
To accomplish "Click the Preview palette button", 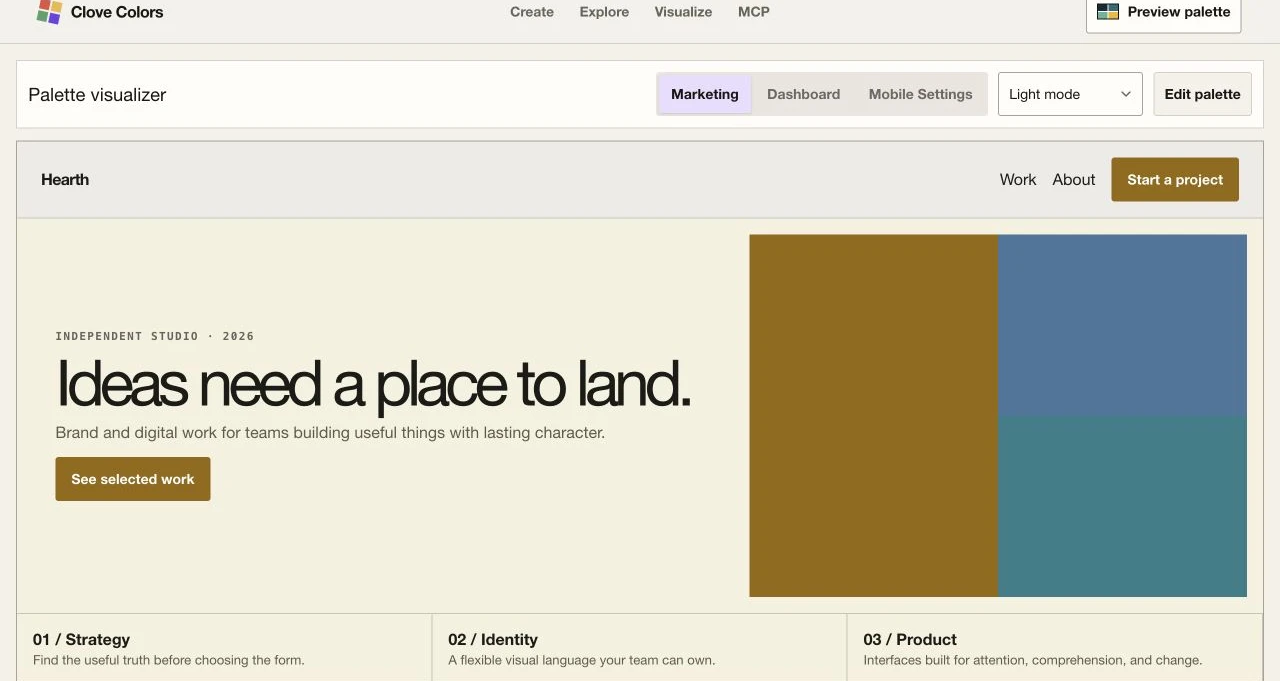I will [1164, 13].
